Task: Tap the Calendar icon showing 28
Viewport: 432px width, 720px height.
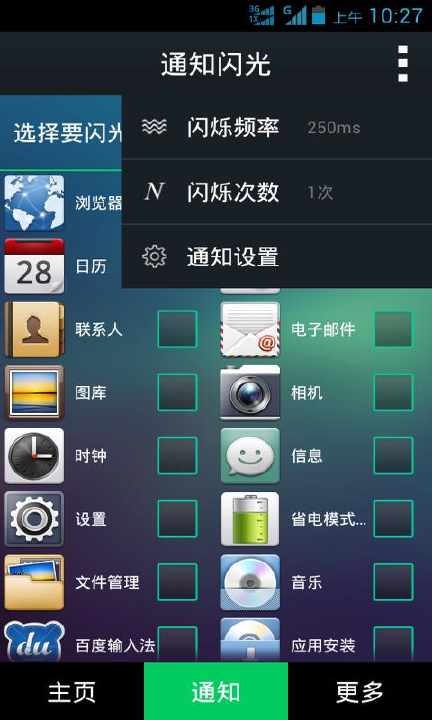Action: coord(34,266)
